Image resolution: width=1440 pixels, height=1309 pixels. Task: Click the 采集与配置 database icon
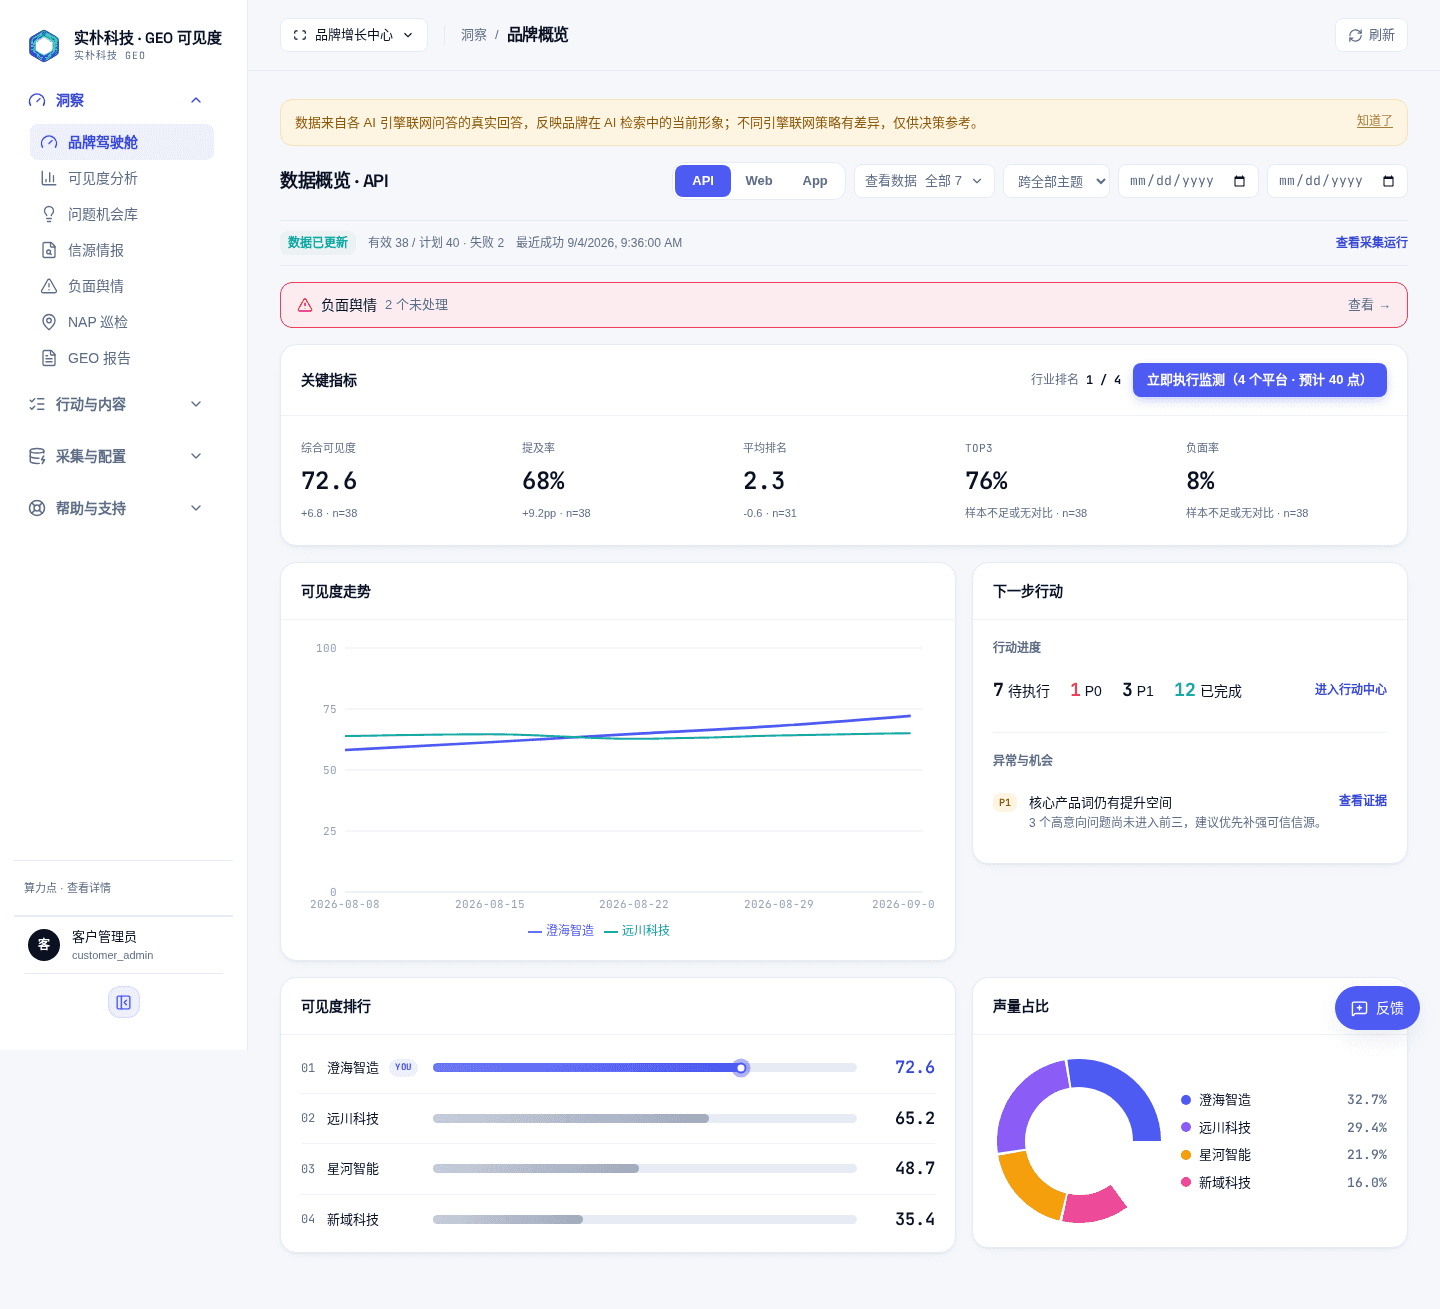click(x=37, y=456)
